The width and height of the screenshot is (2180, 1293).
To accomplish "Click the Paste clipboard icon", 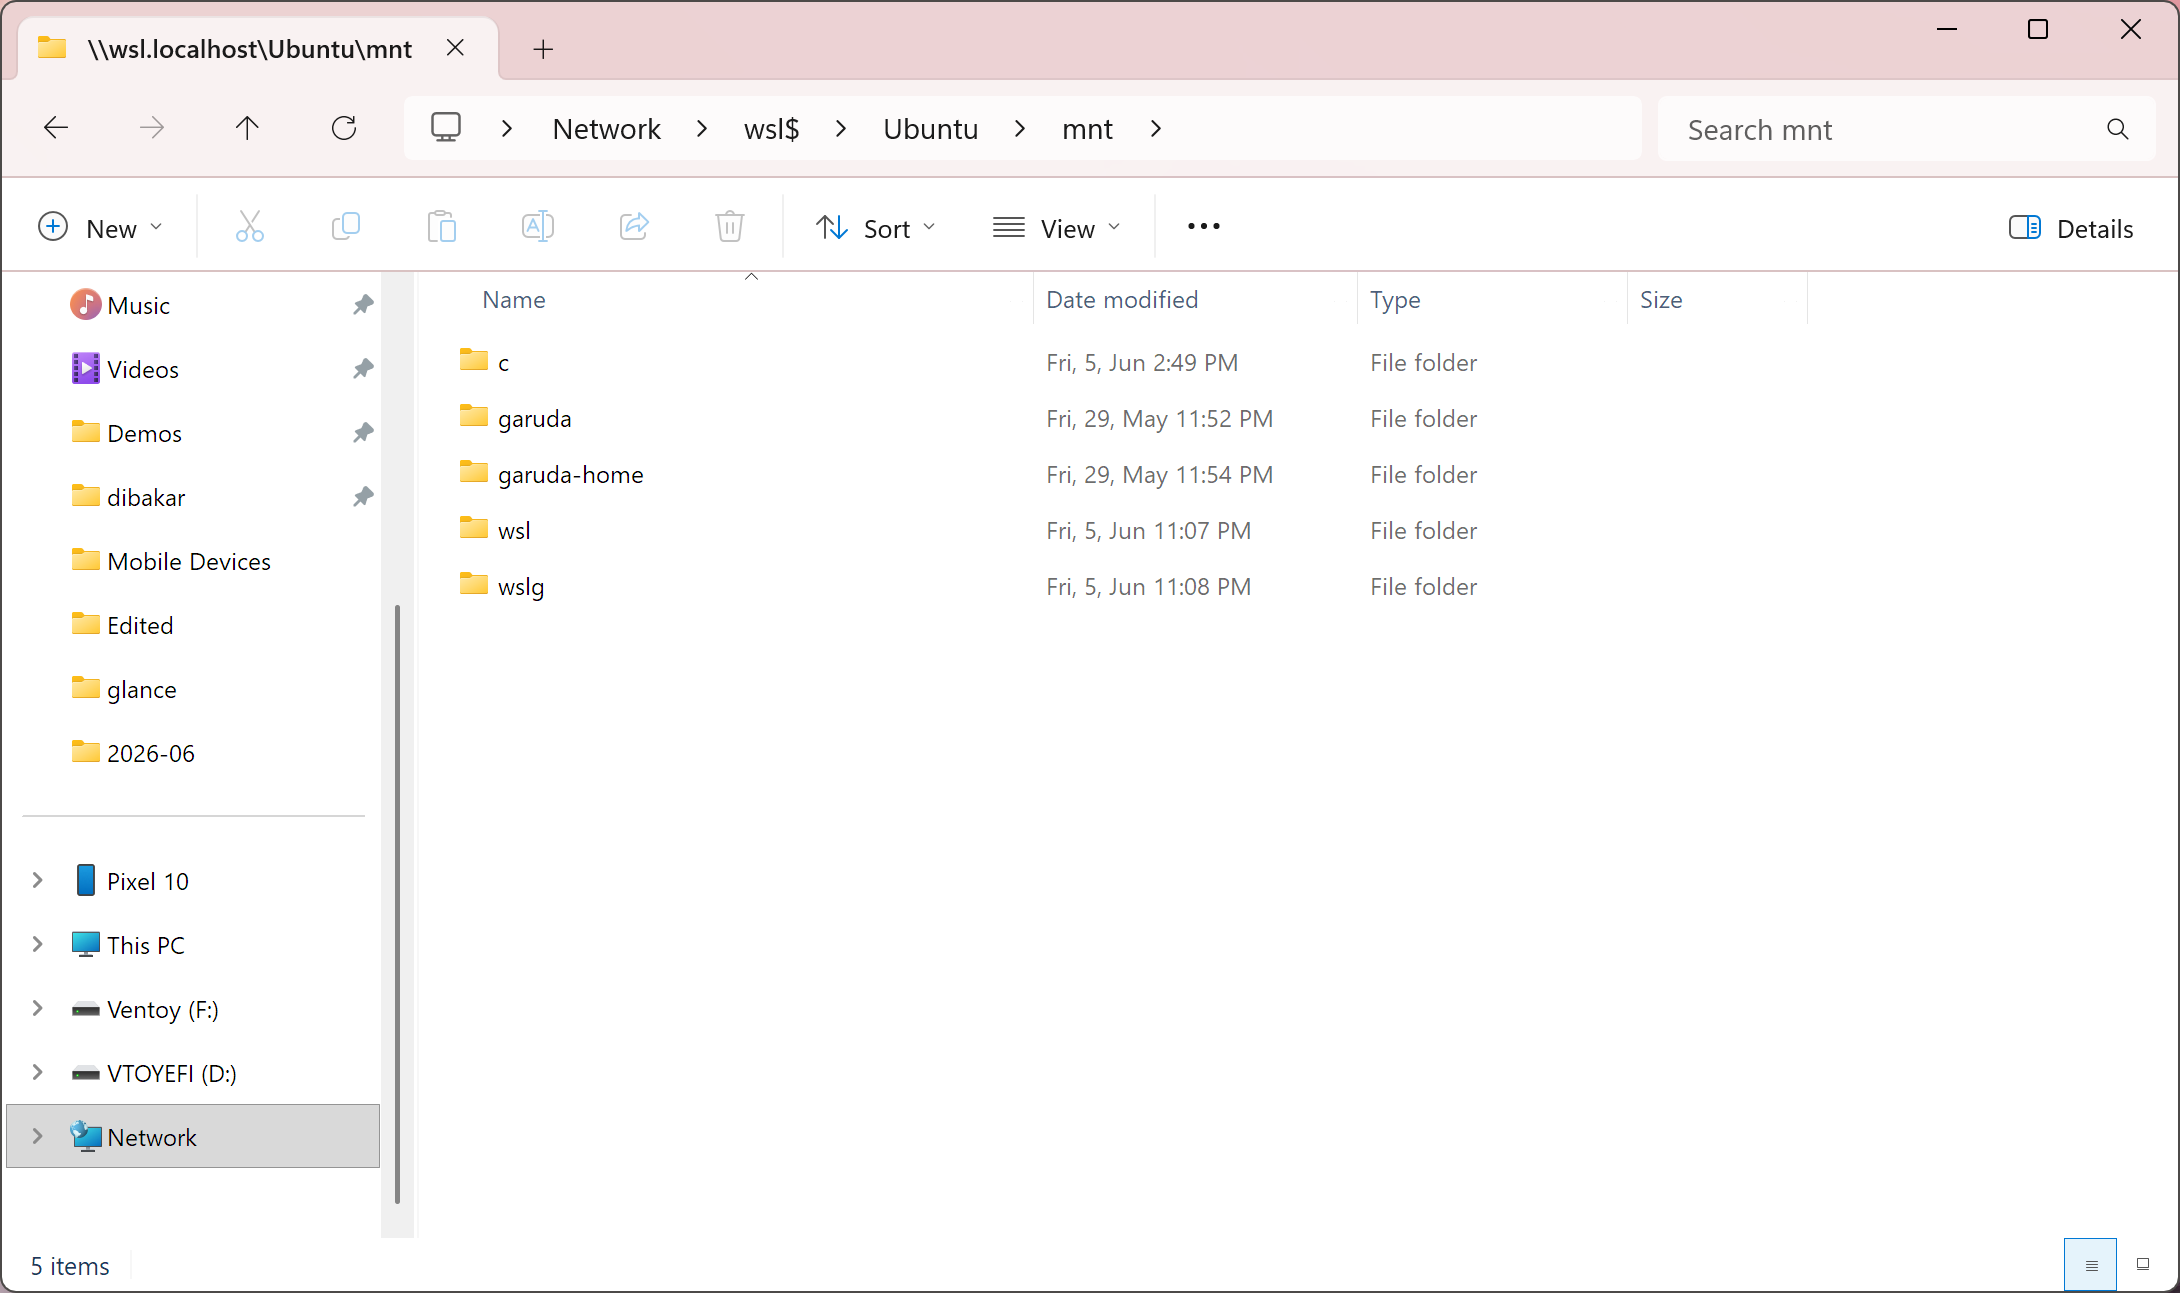I will pos(441,227).
